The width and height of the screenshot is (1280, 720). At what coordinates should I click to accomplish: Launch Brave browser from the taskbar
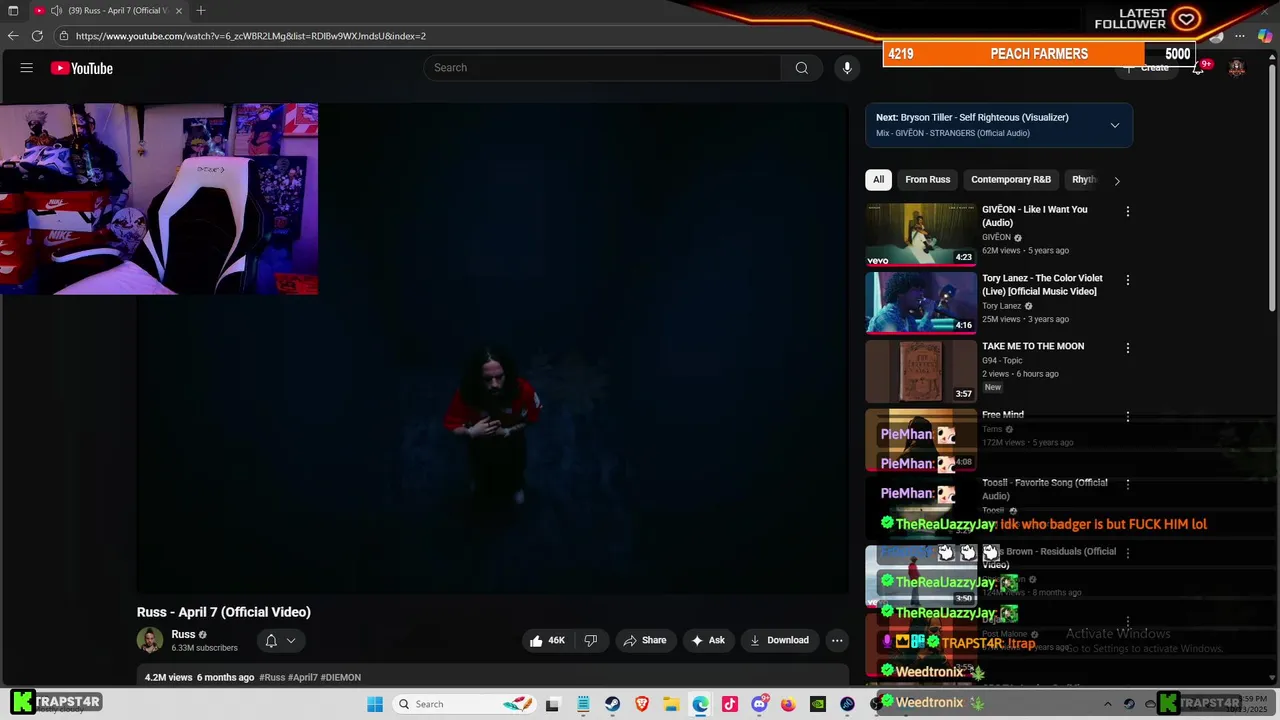pyautogui.click(x=642, y=704)
